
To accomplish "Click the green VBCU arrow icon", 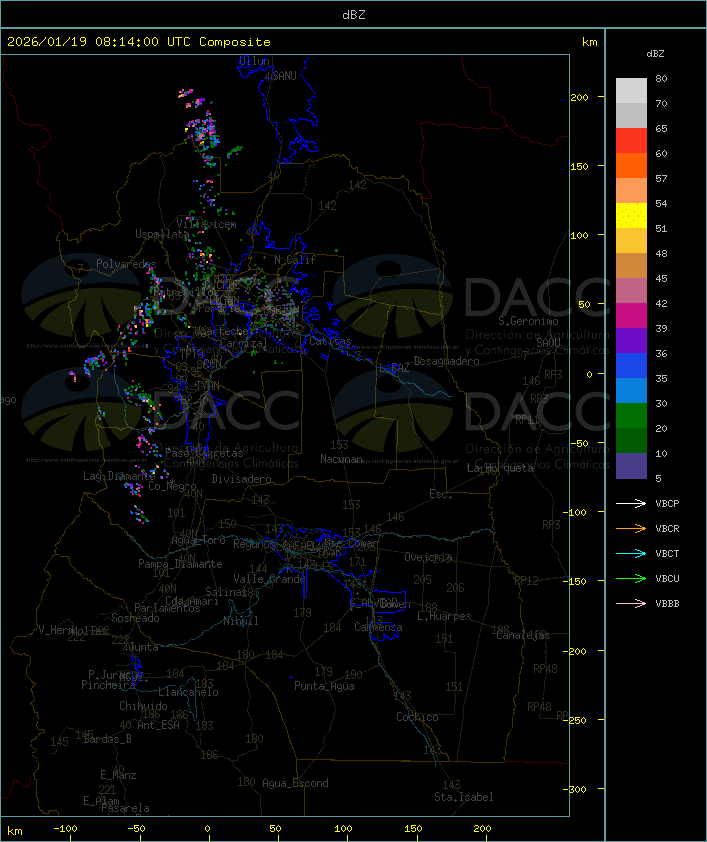I will pos(631,579).
